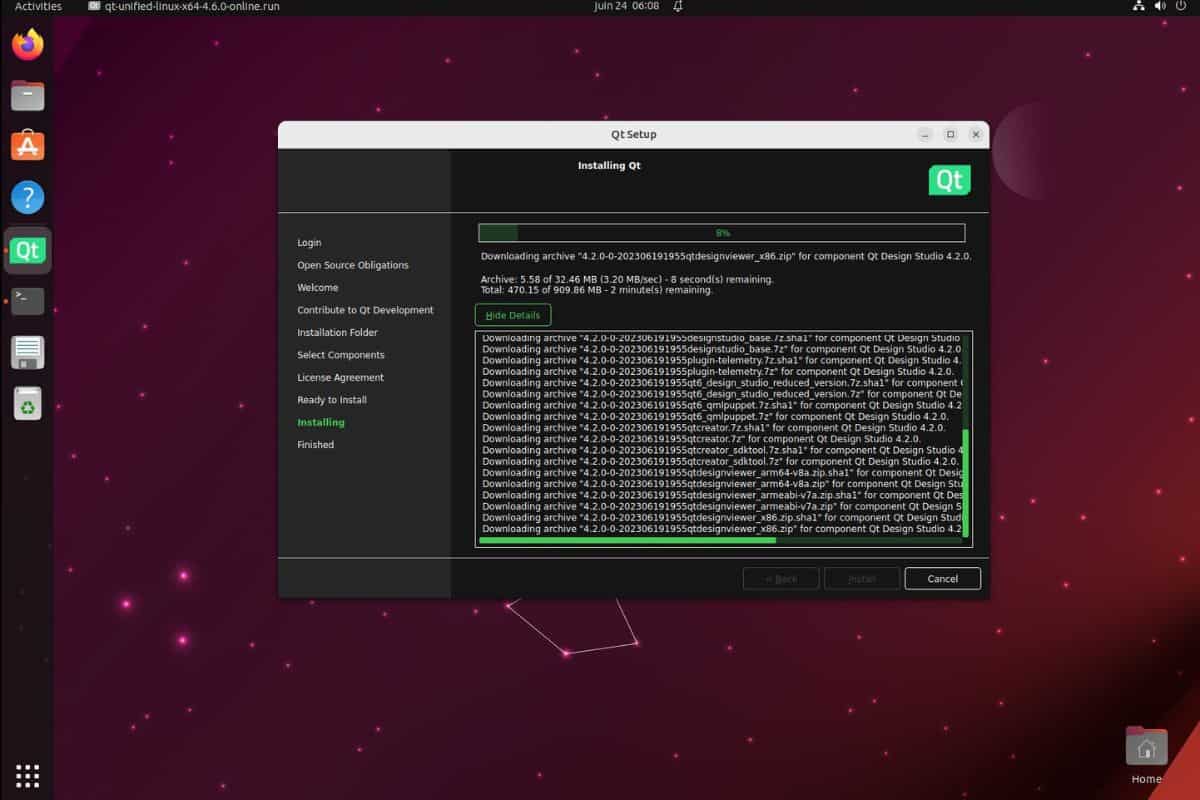Viewport: 1200px width, 800px height.
Task: Click log line for qtdesignviewer_arm64-v8a.zip.sha1
Action: pyautogui.click(x=720, y=473)
